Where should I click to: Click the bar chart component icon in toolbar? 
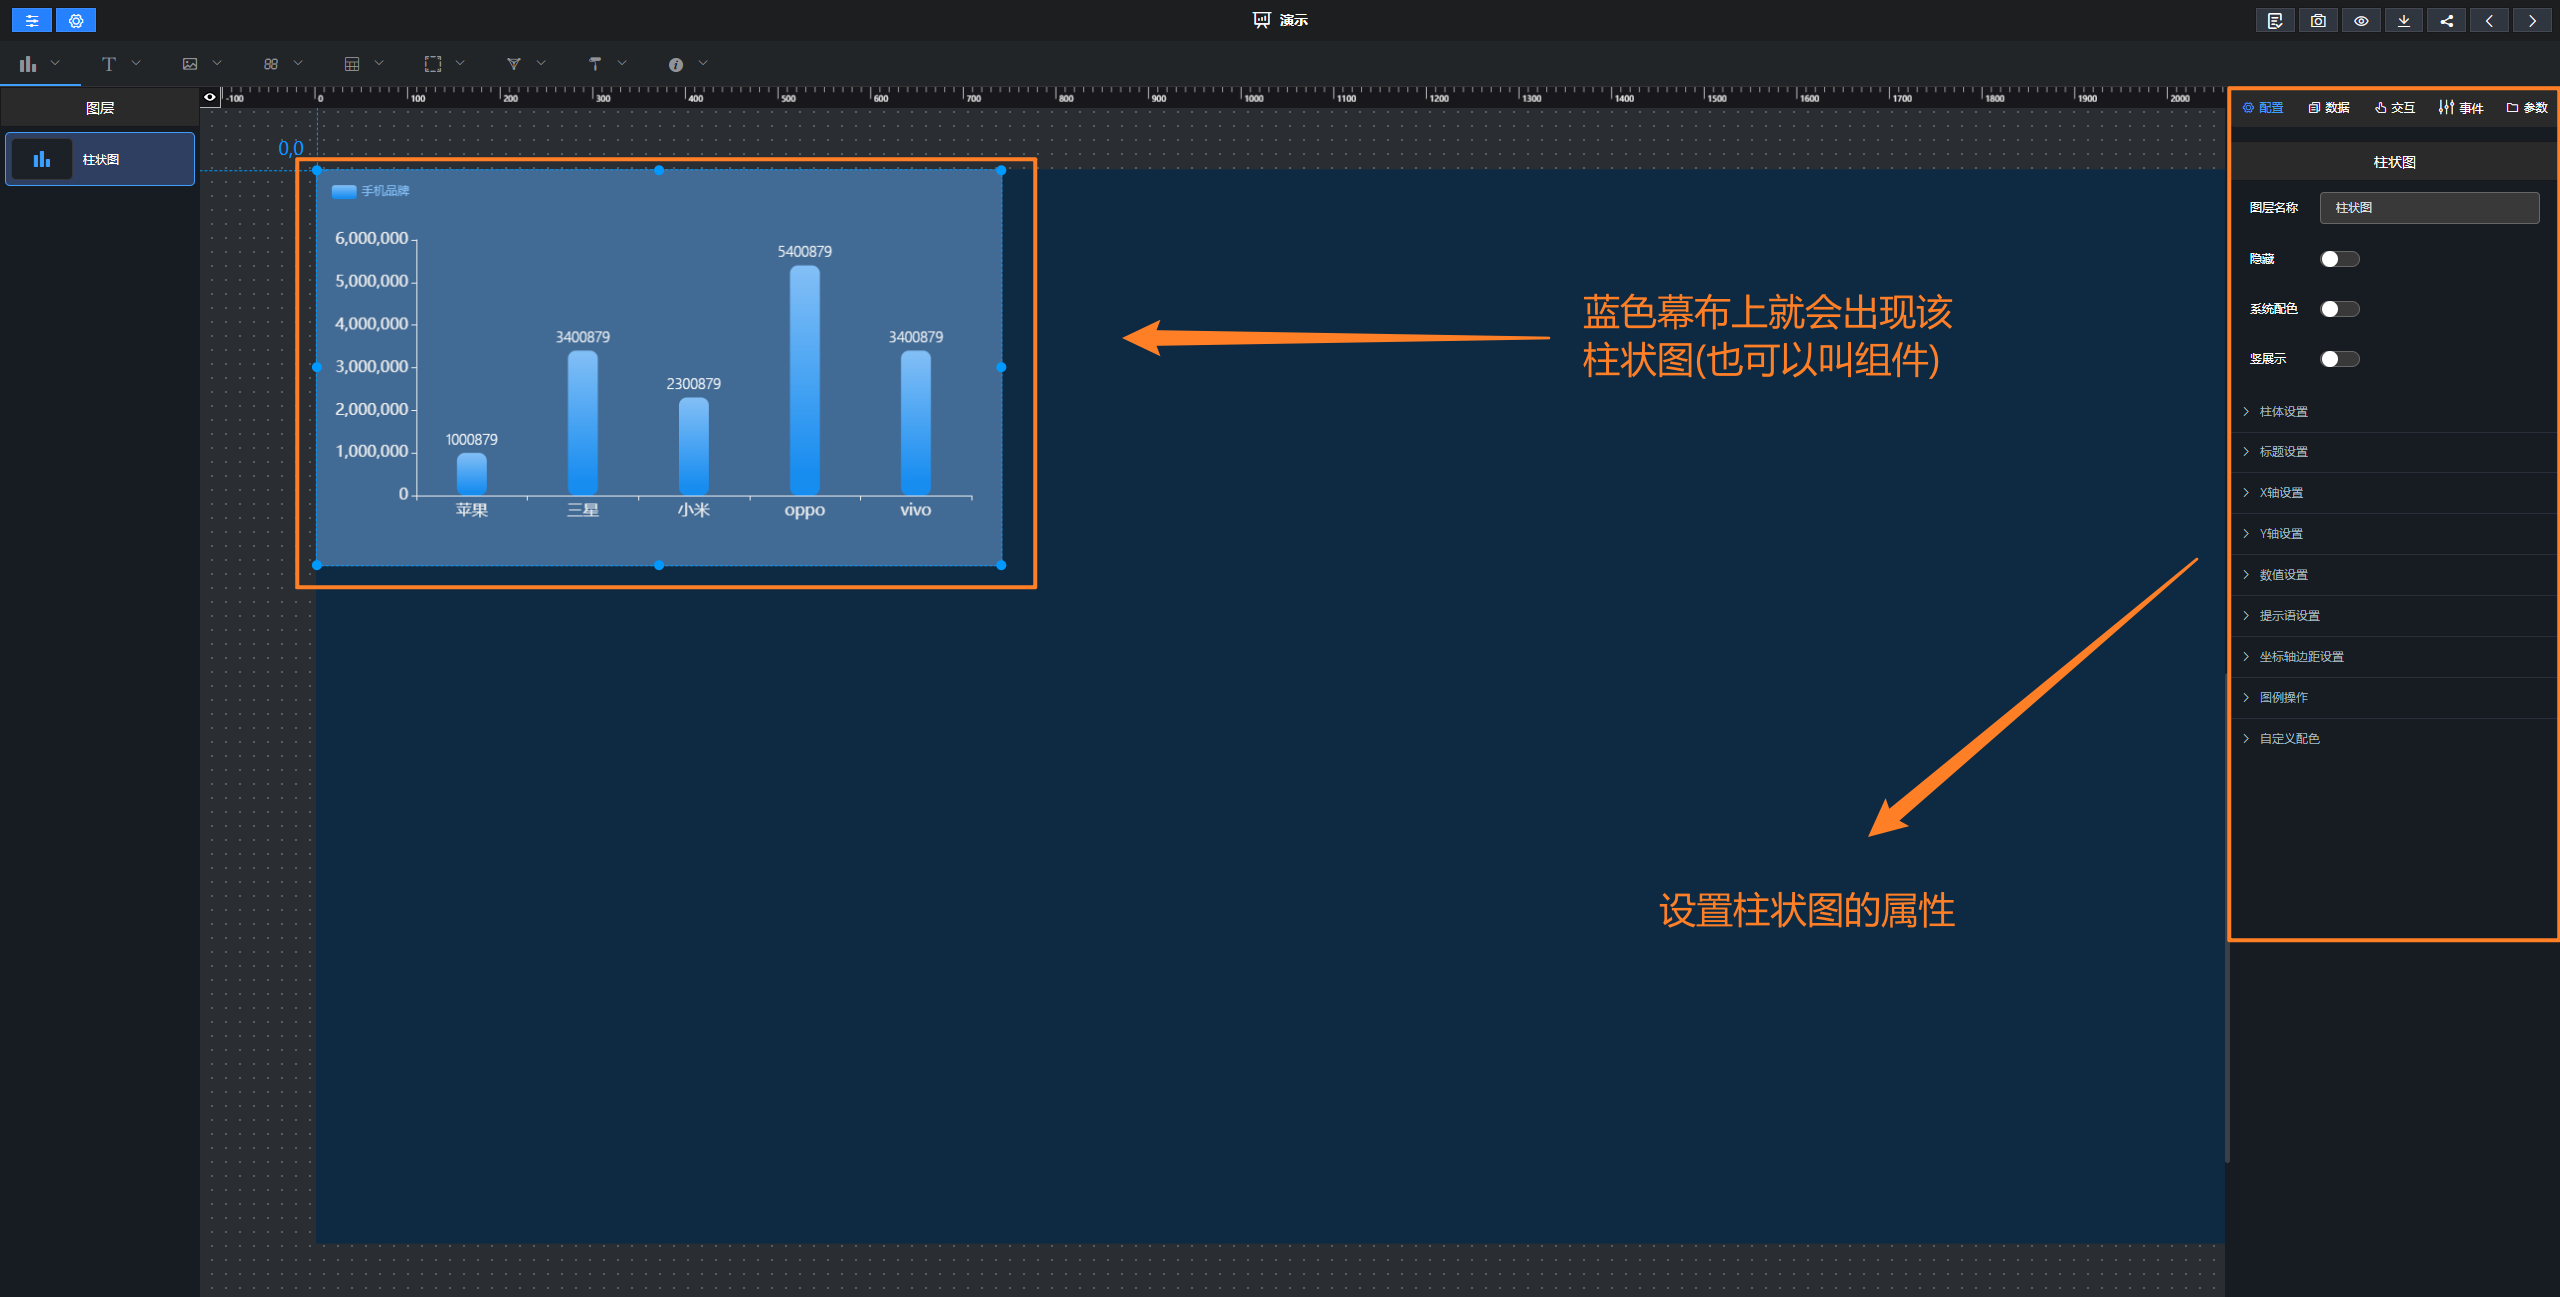coord(28,64)
